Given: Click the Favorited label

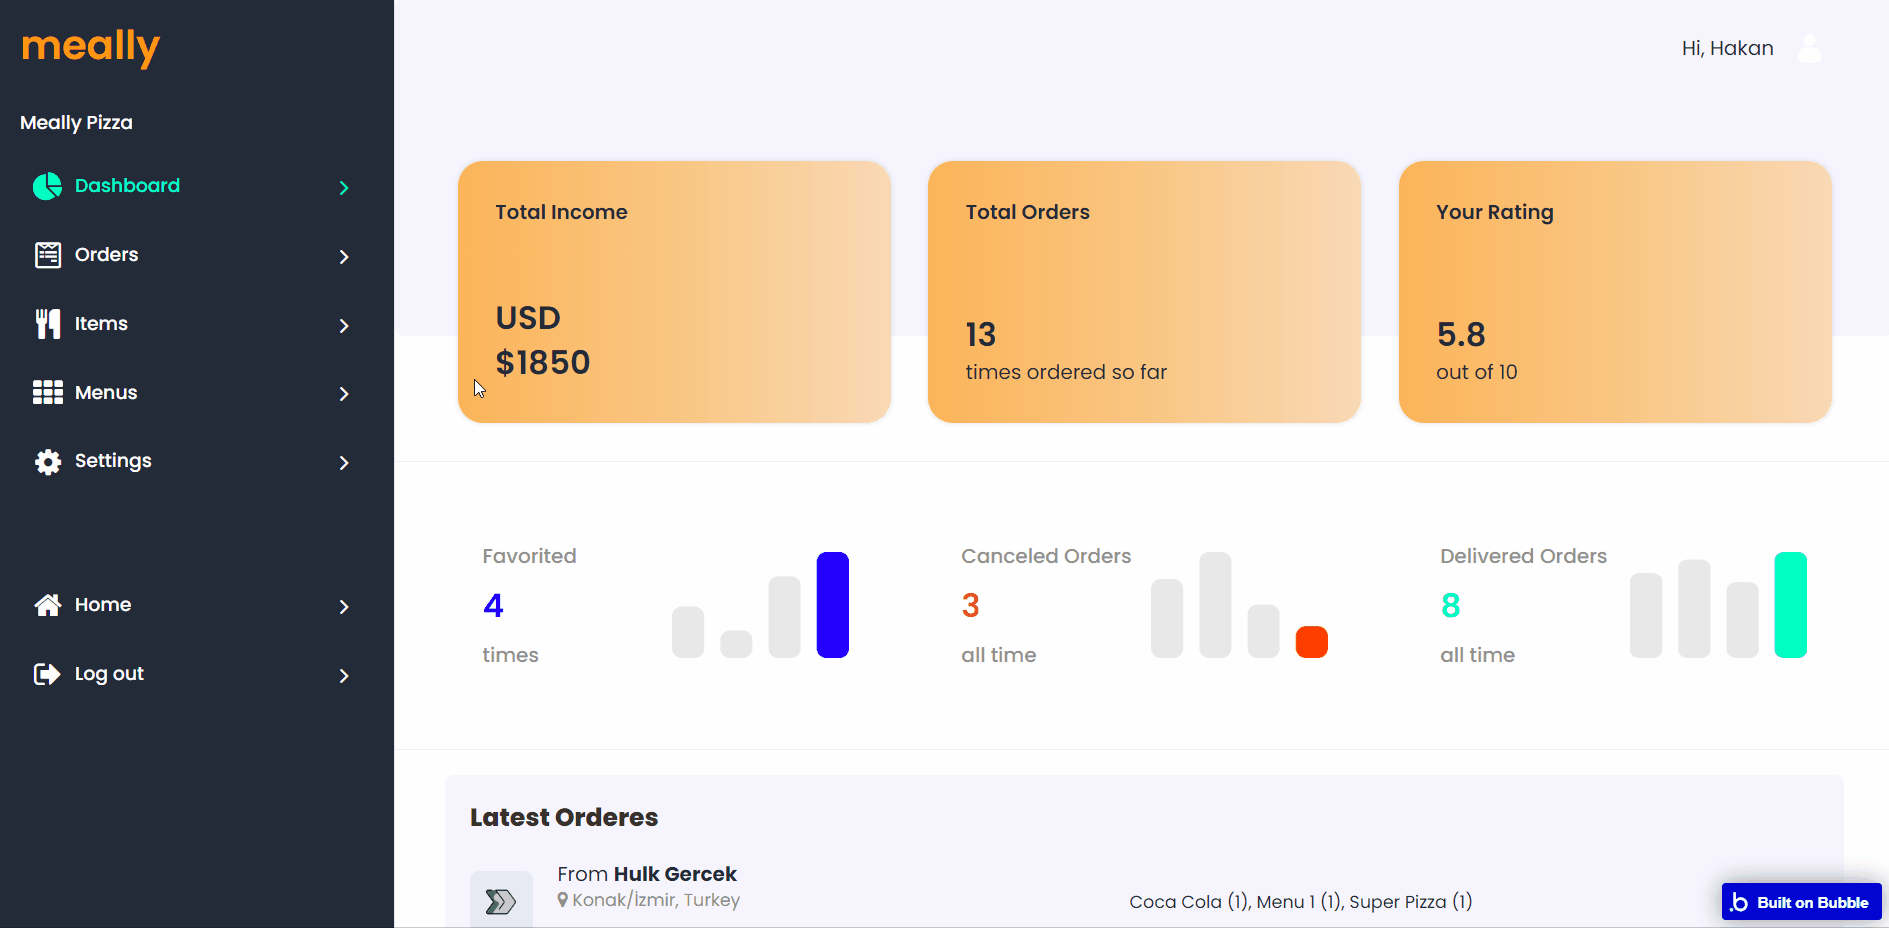Looking at the screenshot, I should tap(529, 556).
